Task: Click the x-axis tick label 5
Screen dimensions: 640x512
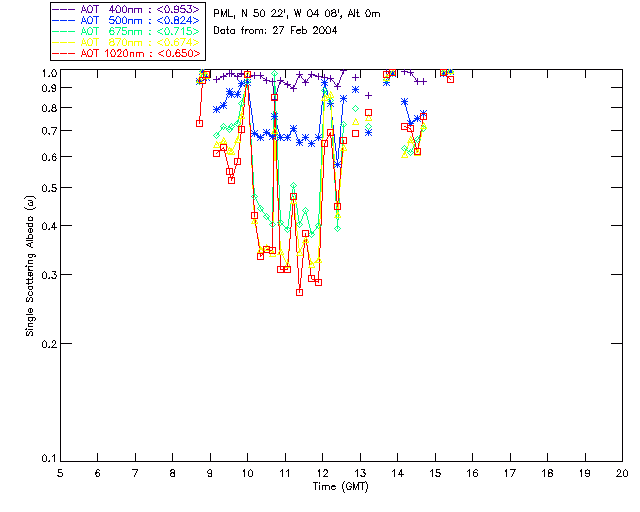Action: pos(60,473)
